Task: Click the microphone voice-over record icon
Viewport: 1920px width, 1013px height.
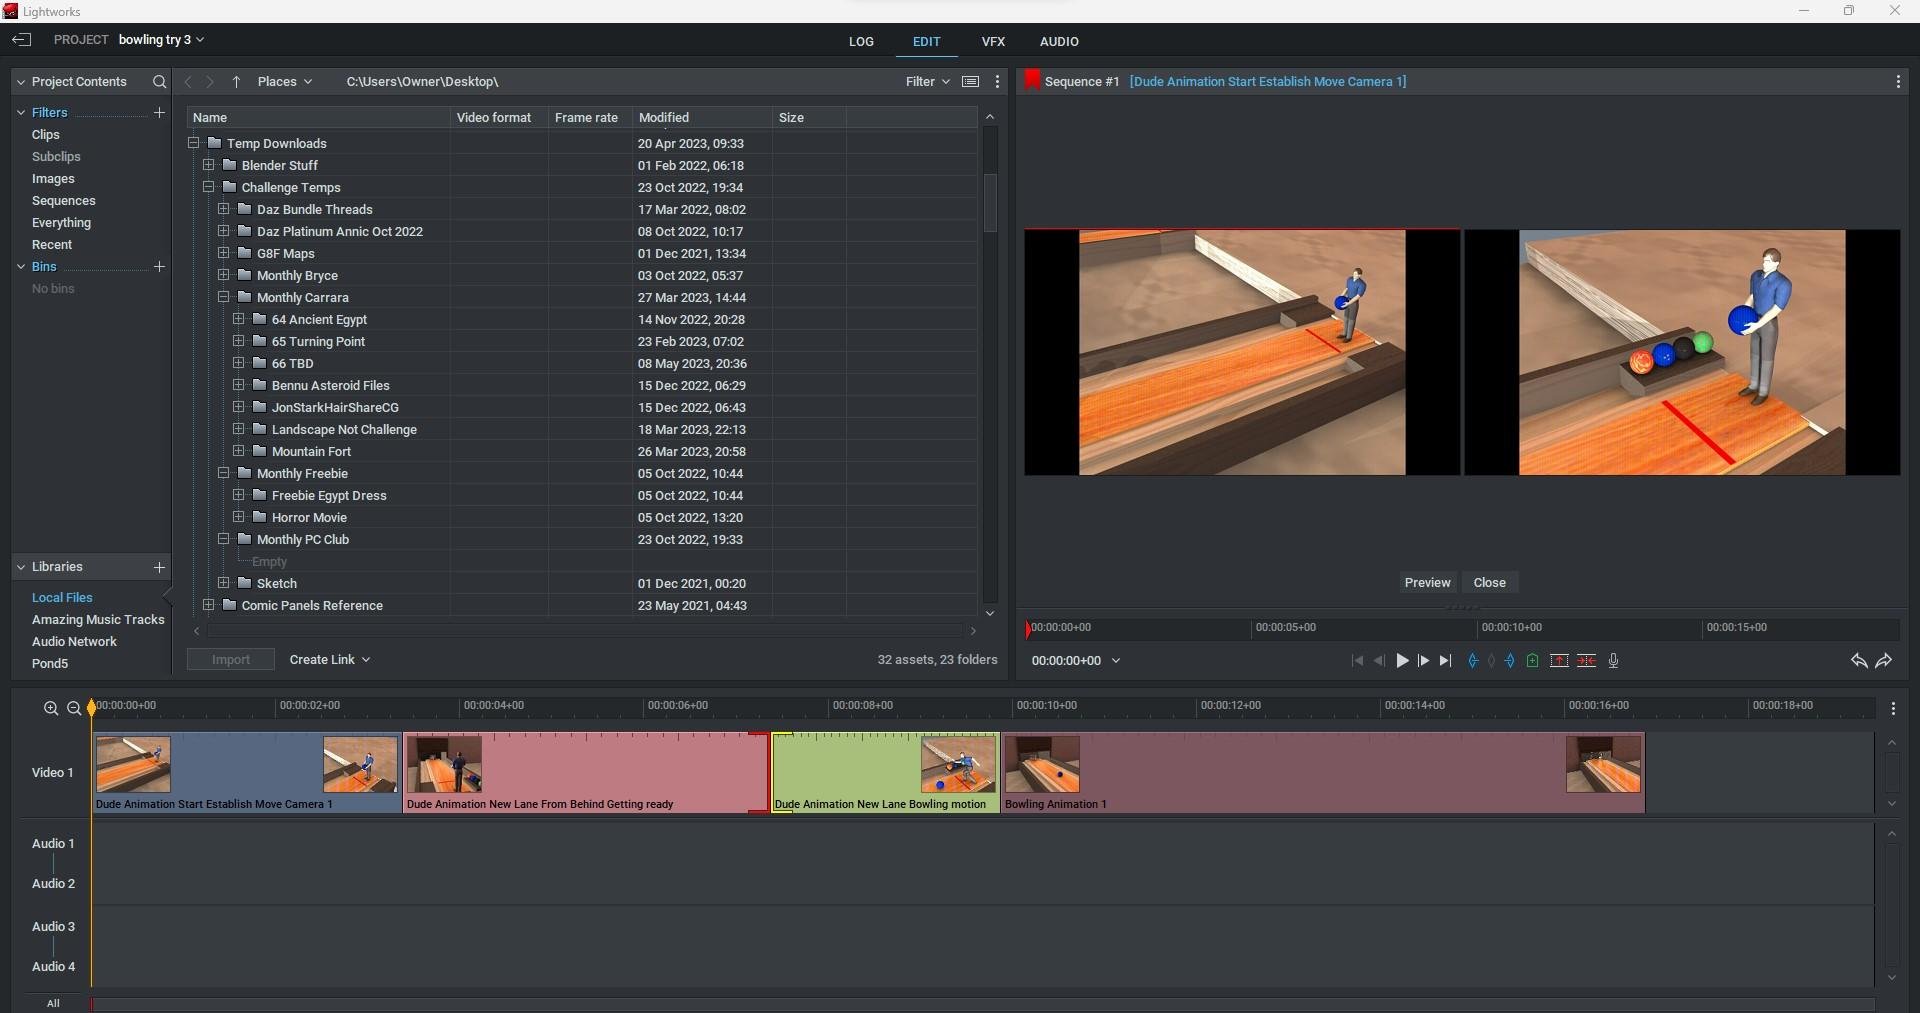Action: click(1613, 661)
